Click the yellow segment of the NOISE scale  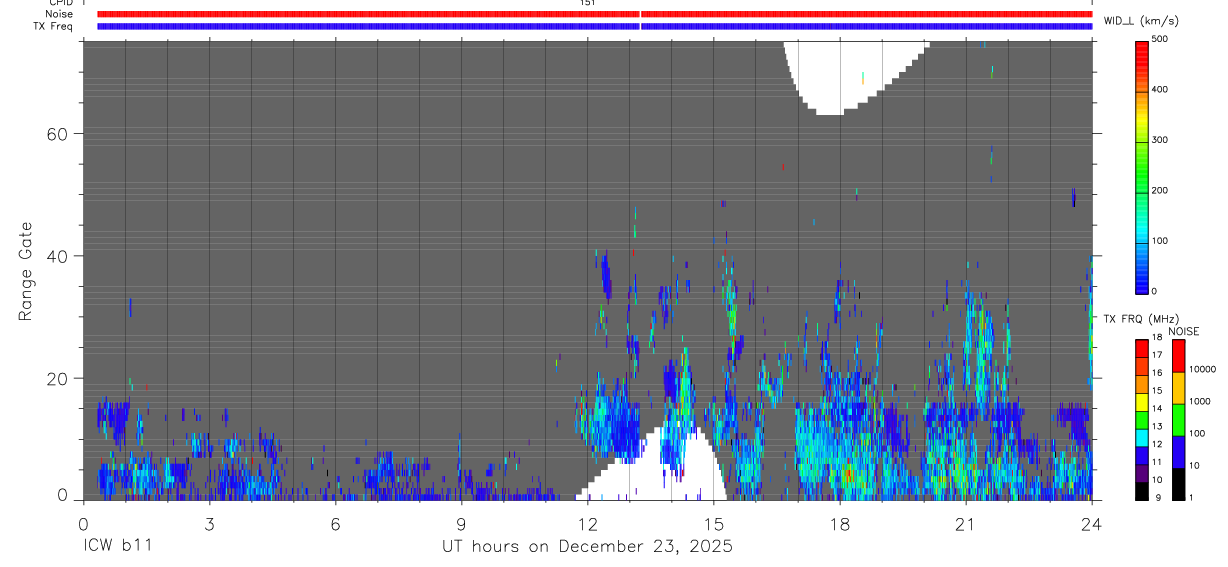tap(1178, 388)
